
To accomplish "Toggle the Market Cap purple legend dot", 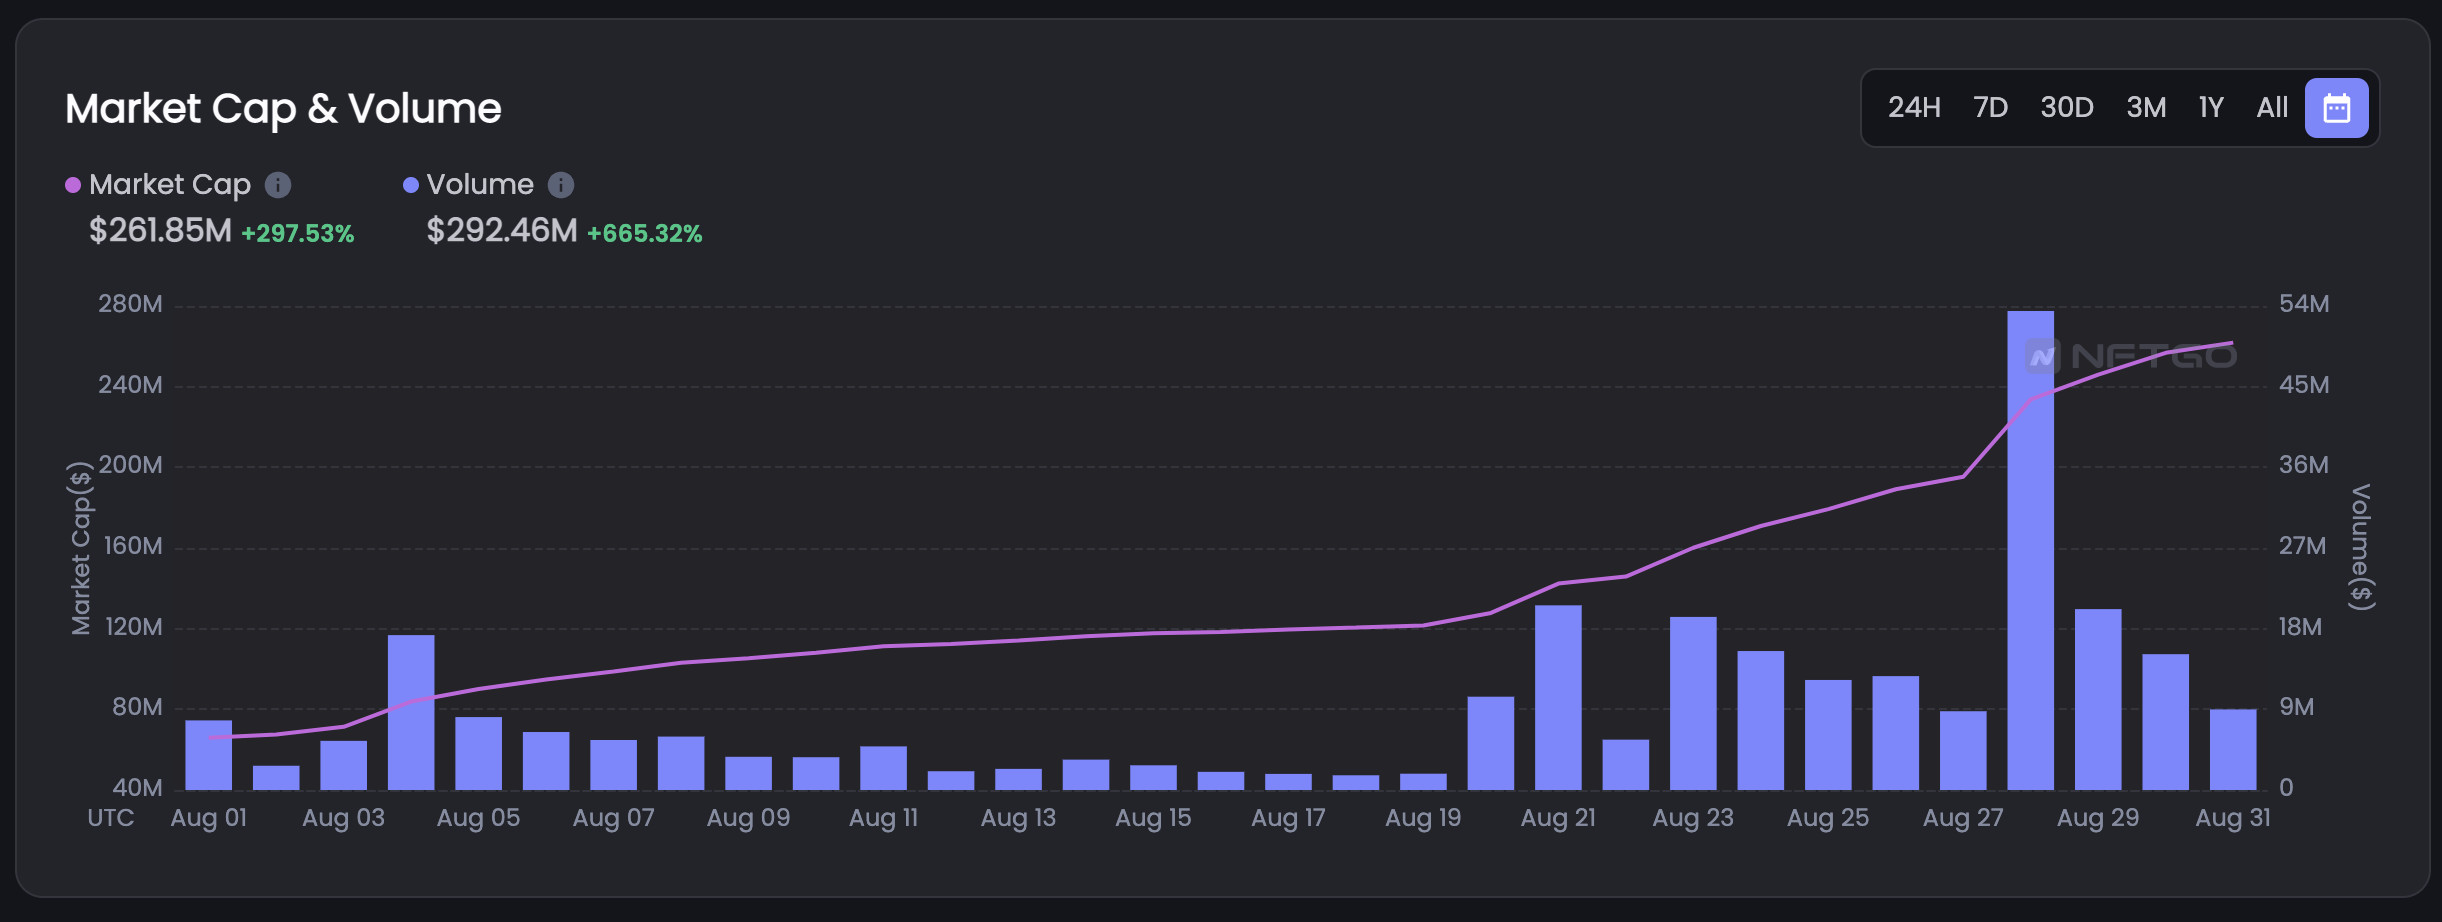I will tap(73, 185).
